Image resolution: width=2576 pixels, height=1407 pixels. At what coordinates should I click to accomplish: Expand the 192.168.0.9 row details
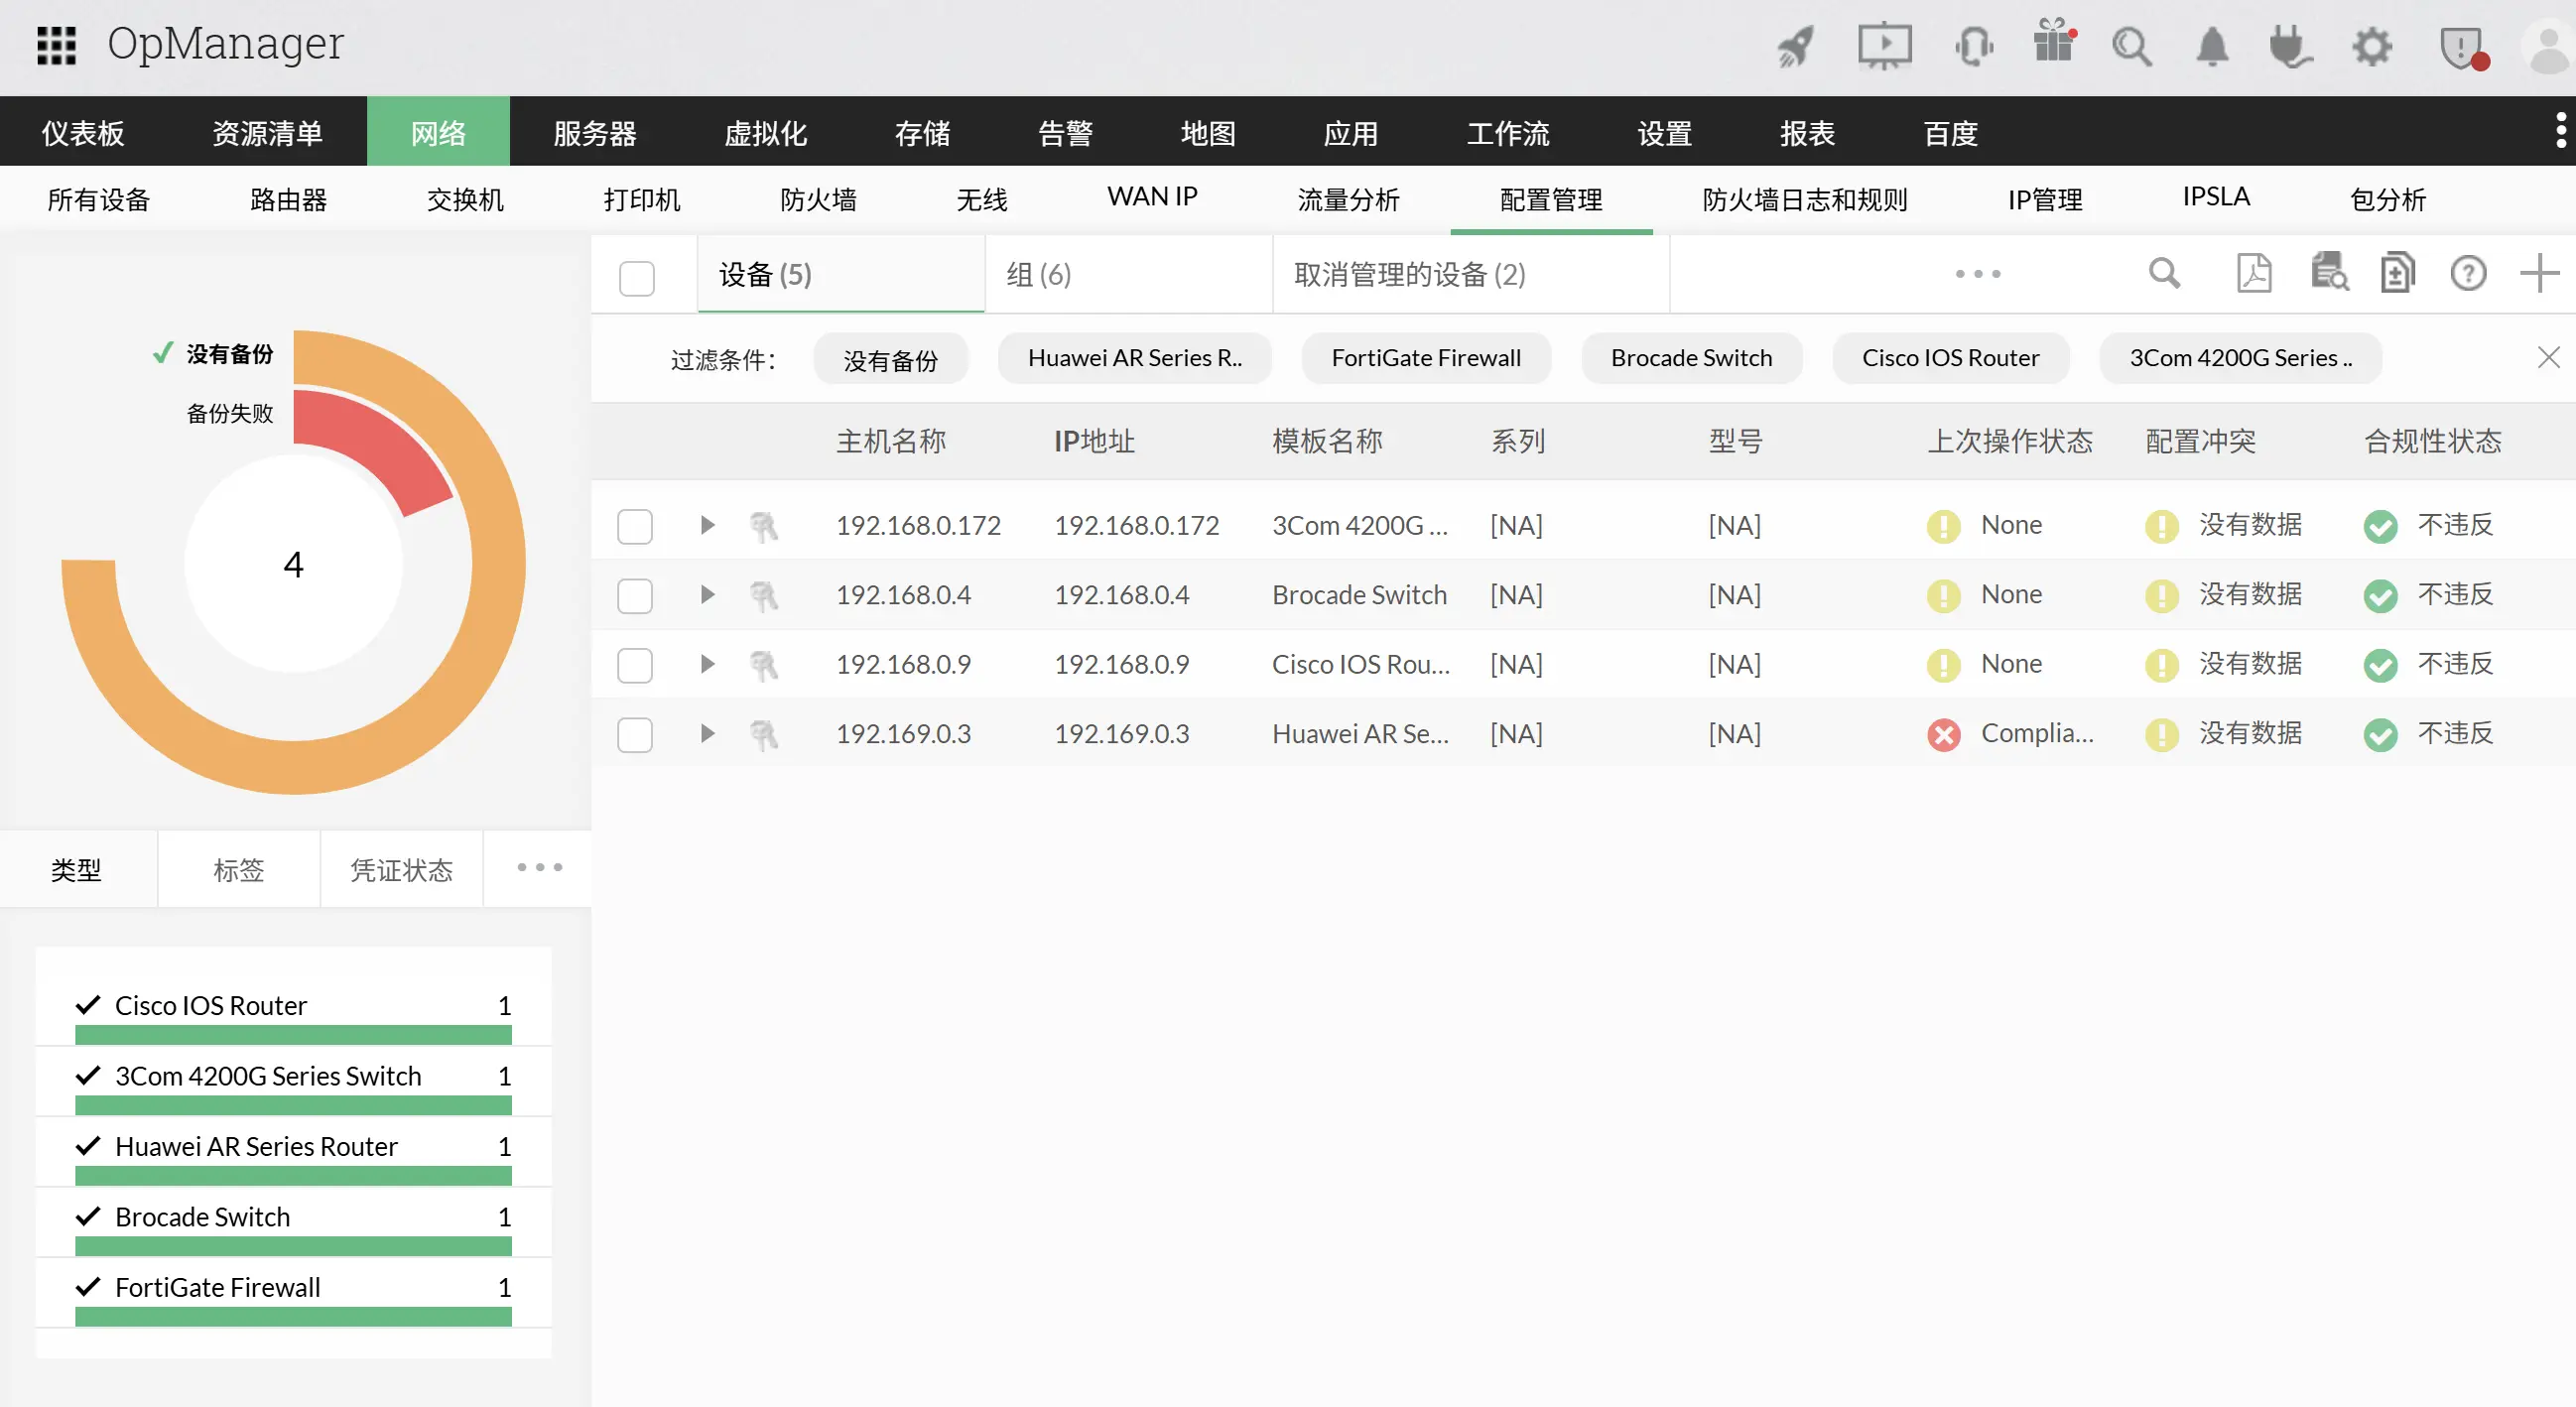707,664
